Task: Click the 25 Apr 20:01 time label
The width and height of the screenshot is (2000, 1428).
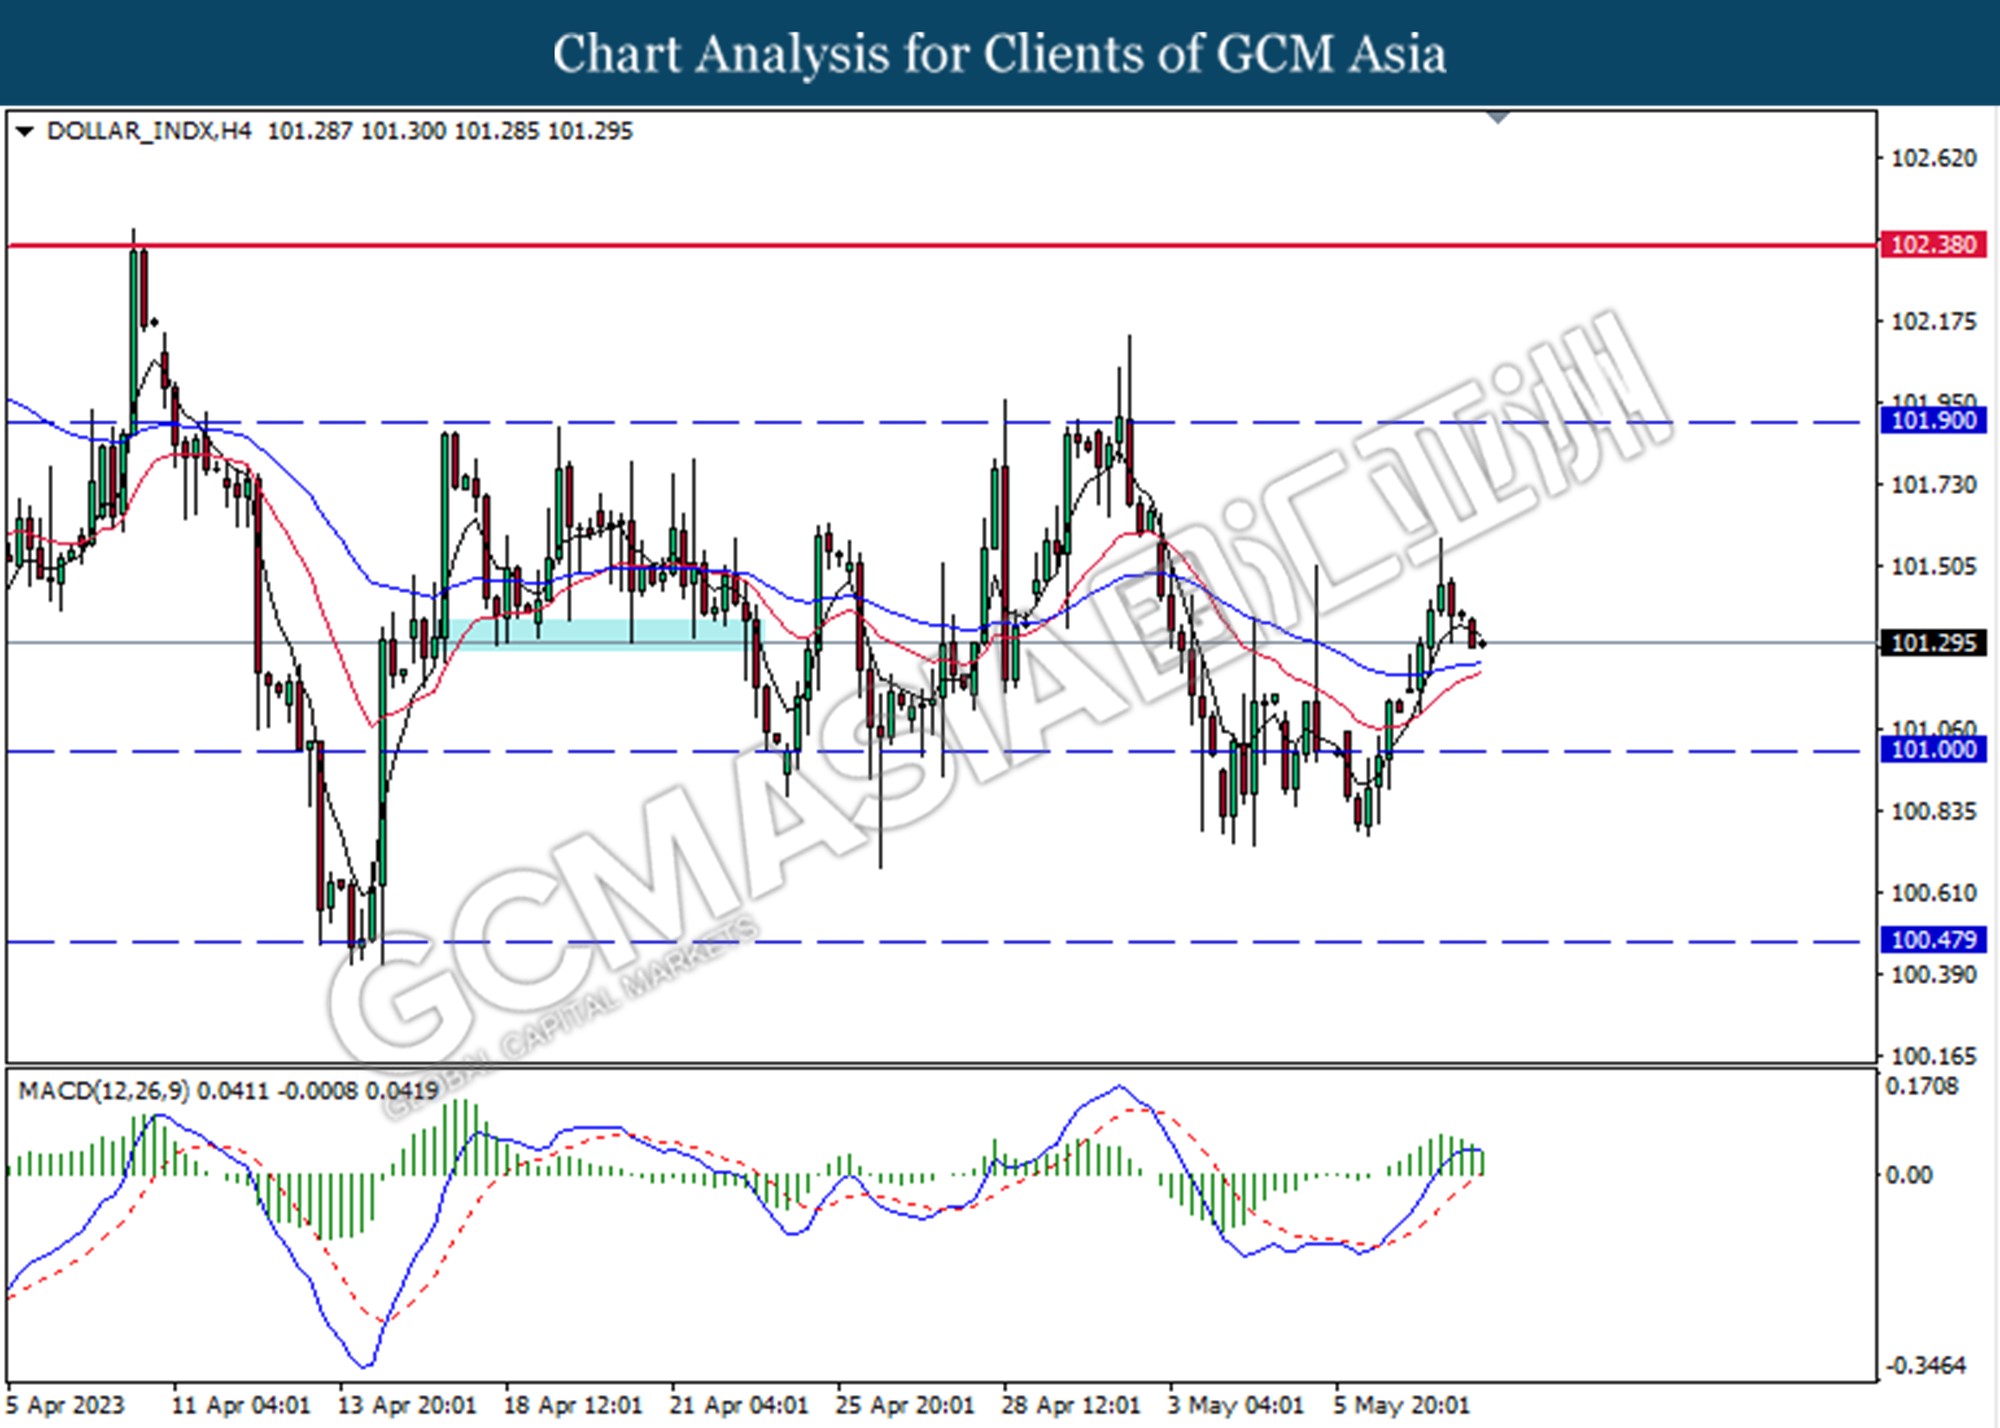Action: coord(905,1405)
